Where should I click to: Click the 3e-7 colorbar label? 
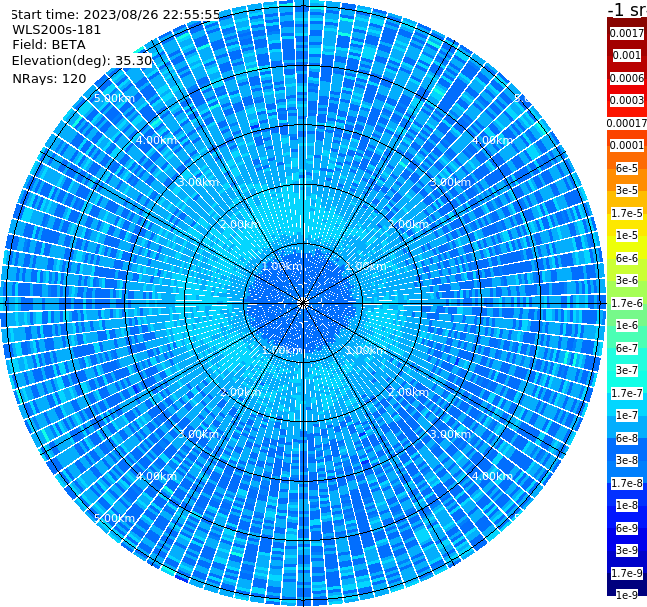(627, 370)
